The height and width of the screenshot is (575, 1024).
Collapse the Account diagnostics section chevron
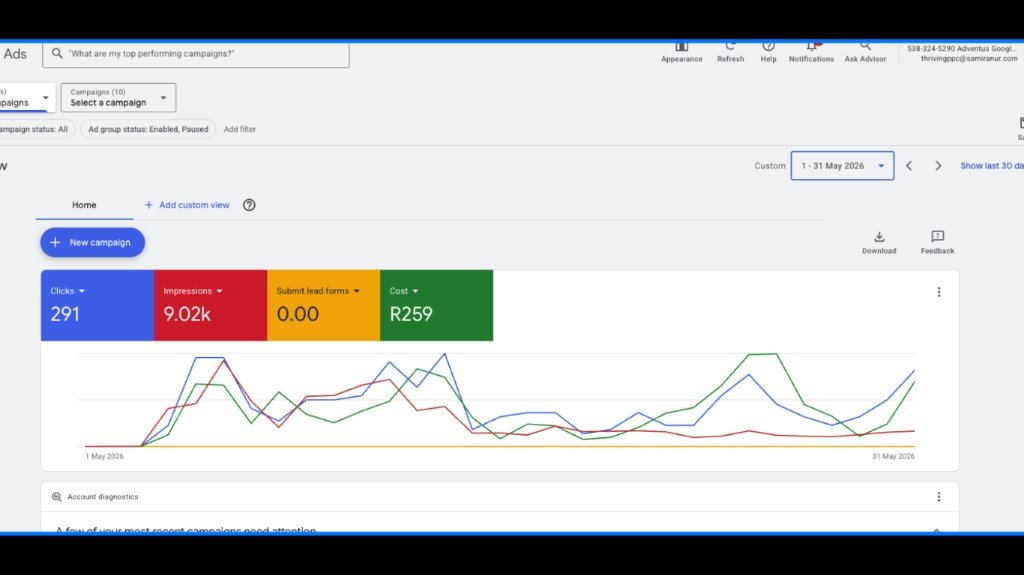point(936,530)
